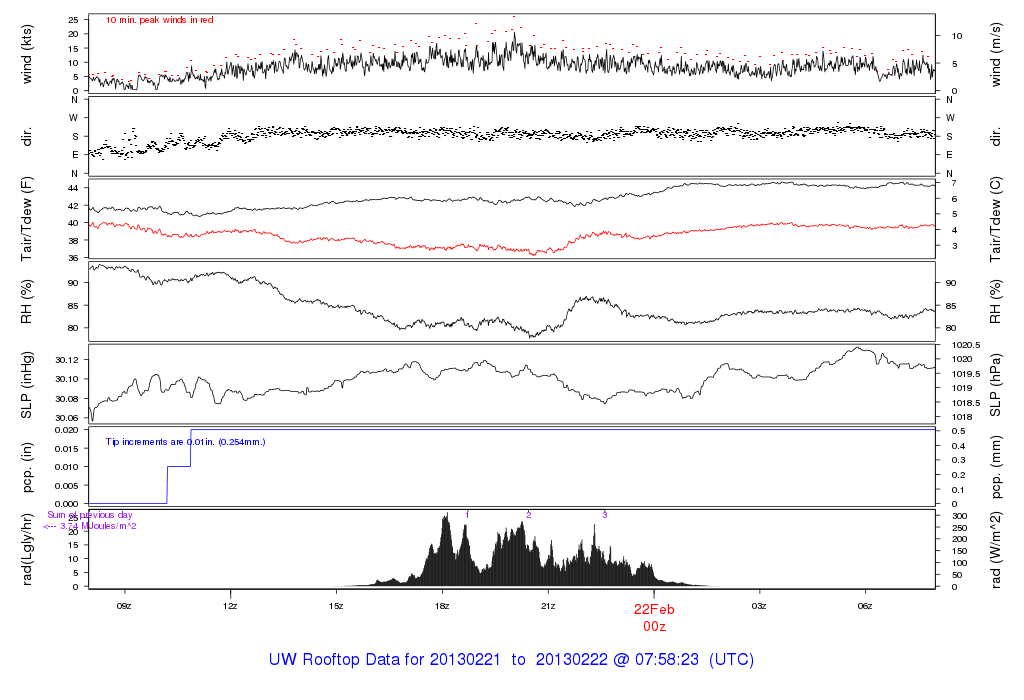Click the red '00z' time label

[654, 626]
